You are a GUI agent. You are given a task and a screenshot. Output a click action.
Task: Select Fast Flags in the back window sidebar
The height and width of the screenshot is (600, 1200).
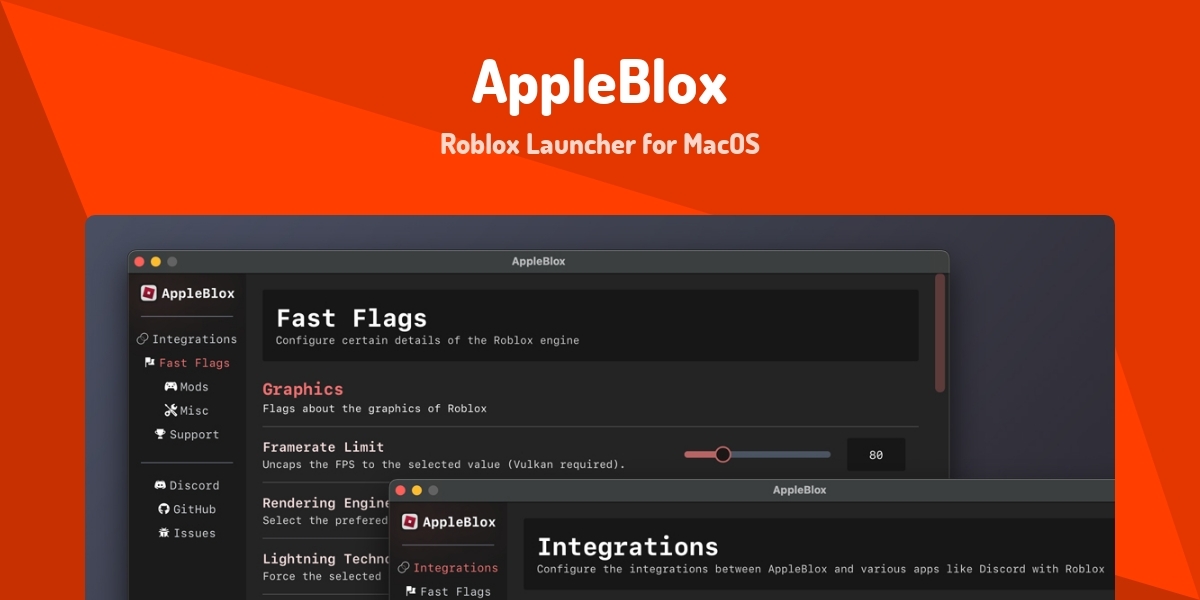(187, 363)
